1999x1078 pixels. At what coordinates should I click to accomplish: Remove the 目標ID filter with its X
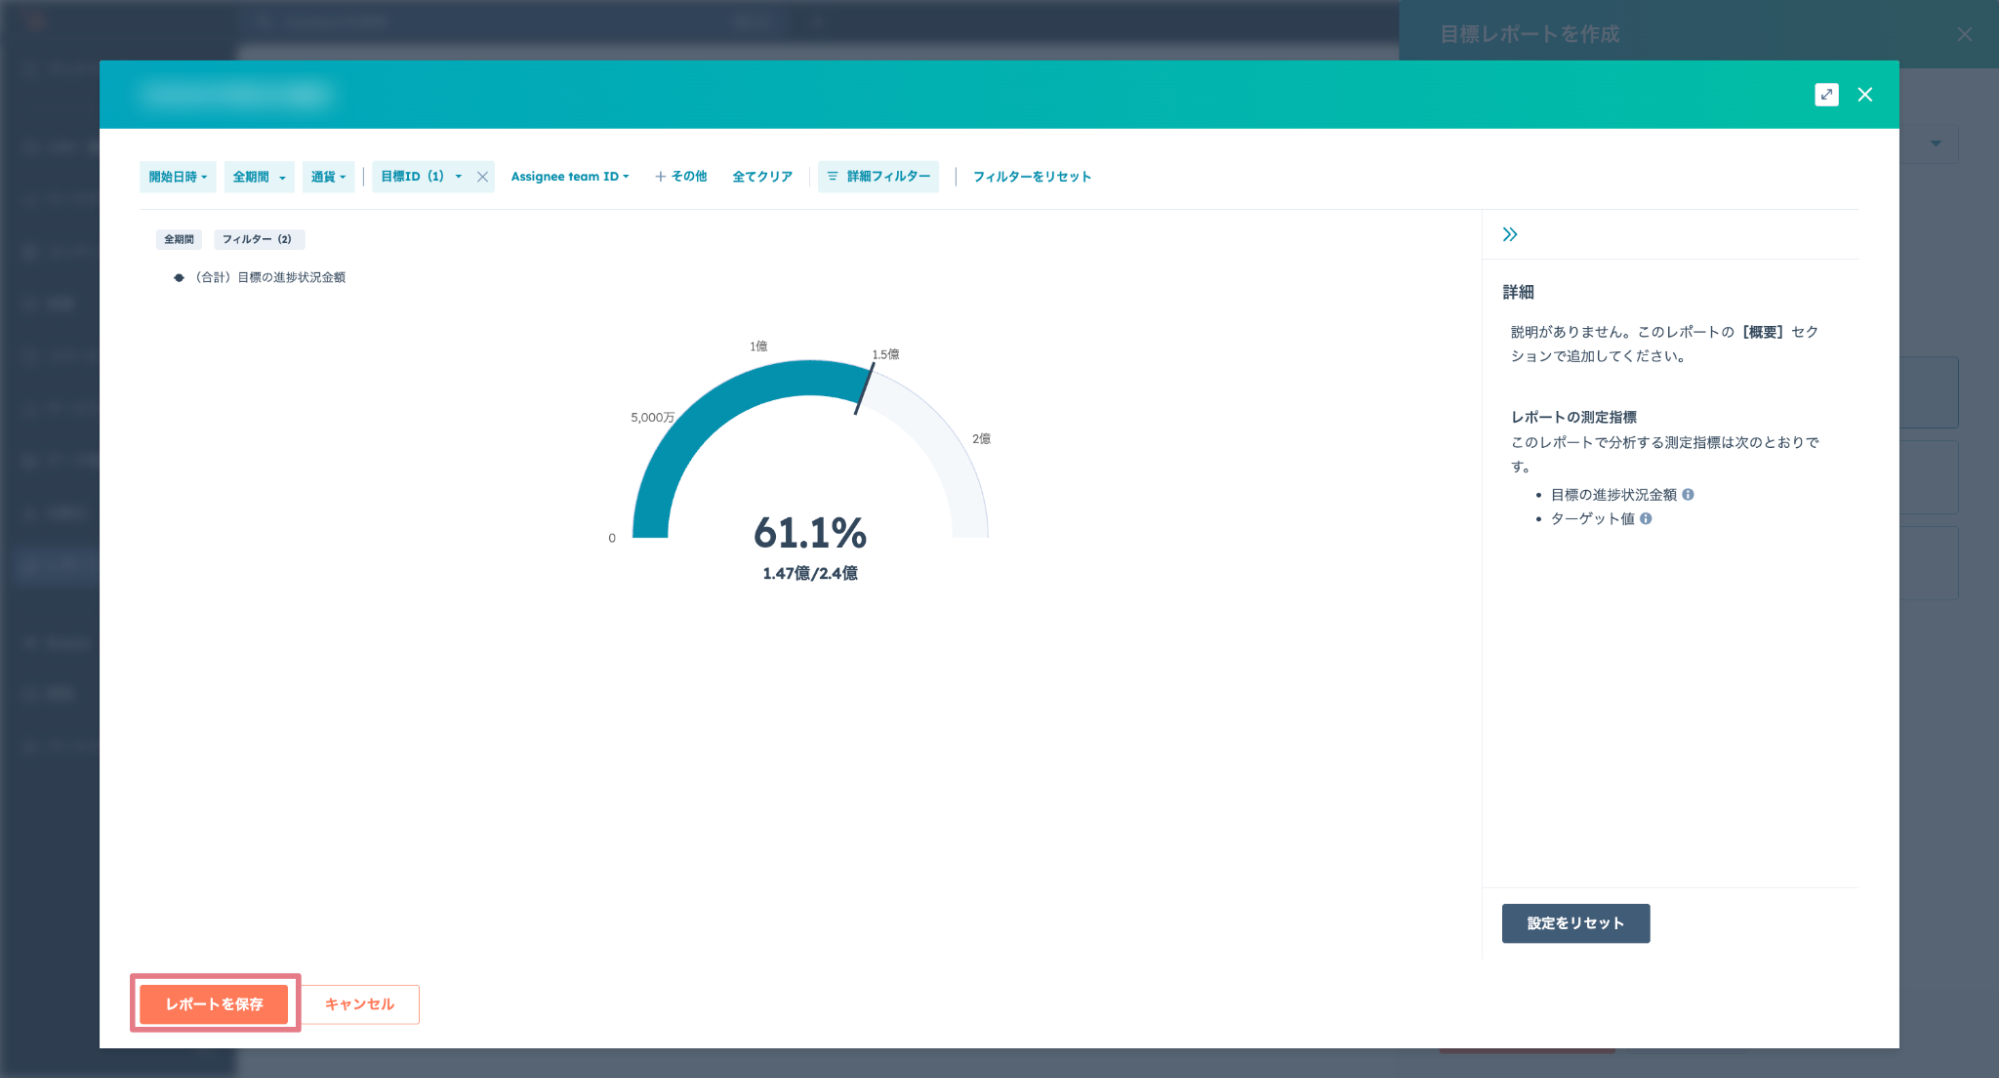coord(482,177)
